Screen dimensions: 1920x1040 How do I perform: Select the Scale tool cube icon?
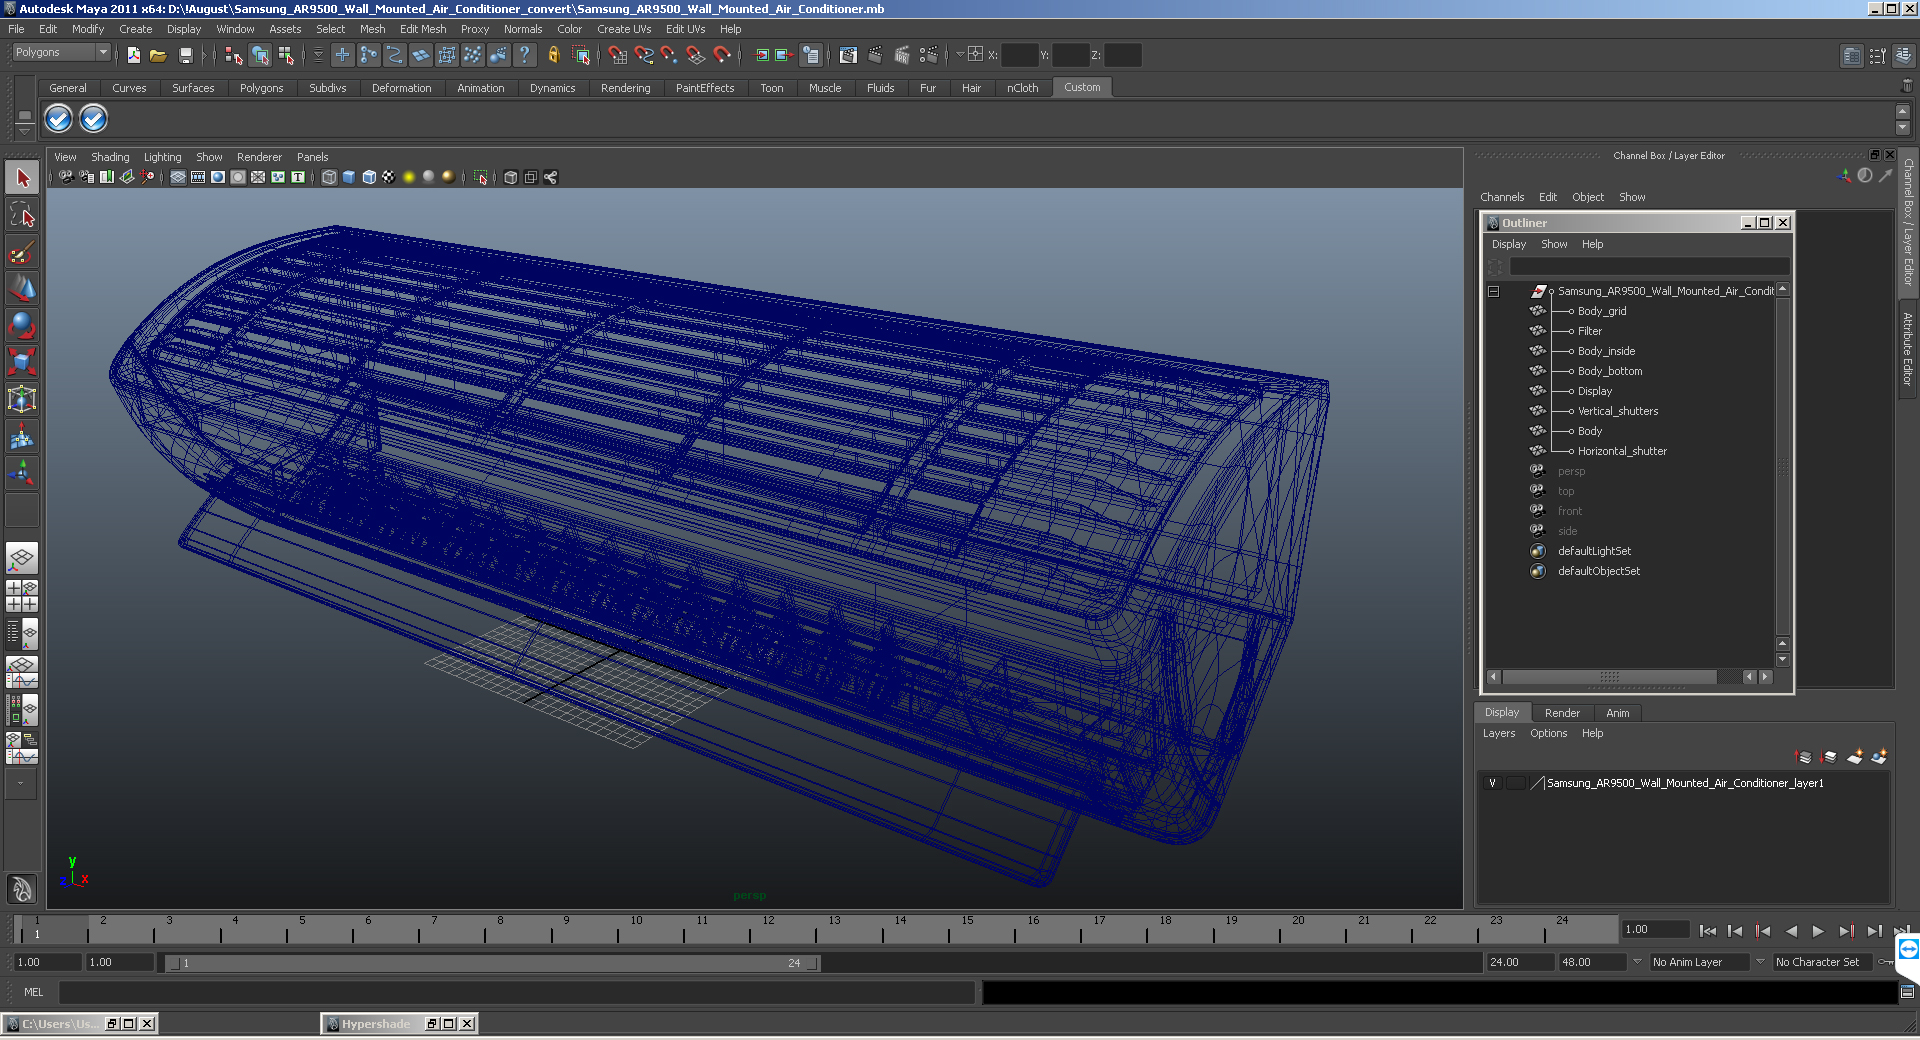(22, 362)
